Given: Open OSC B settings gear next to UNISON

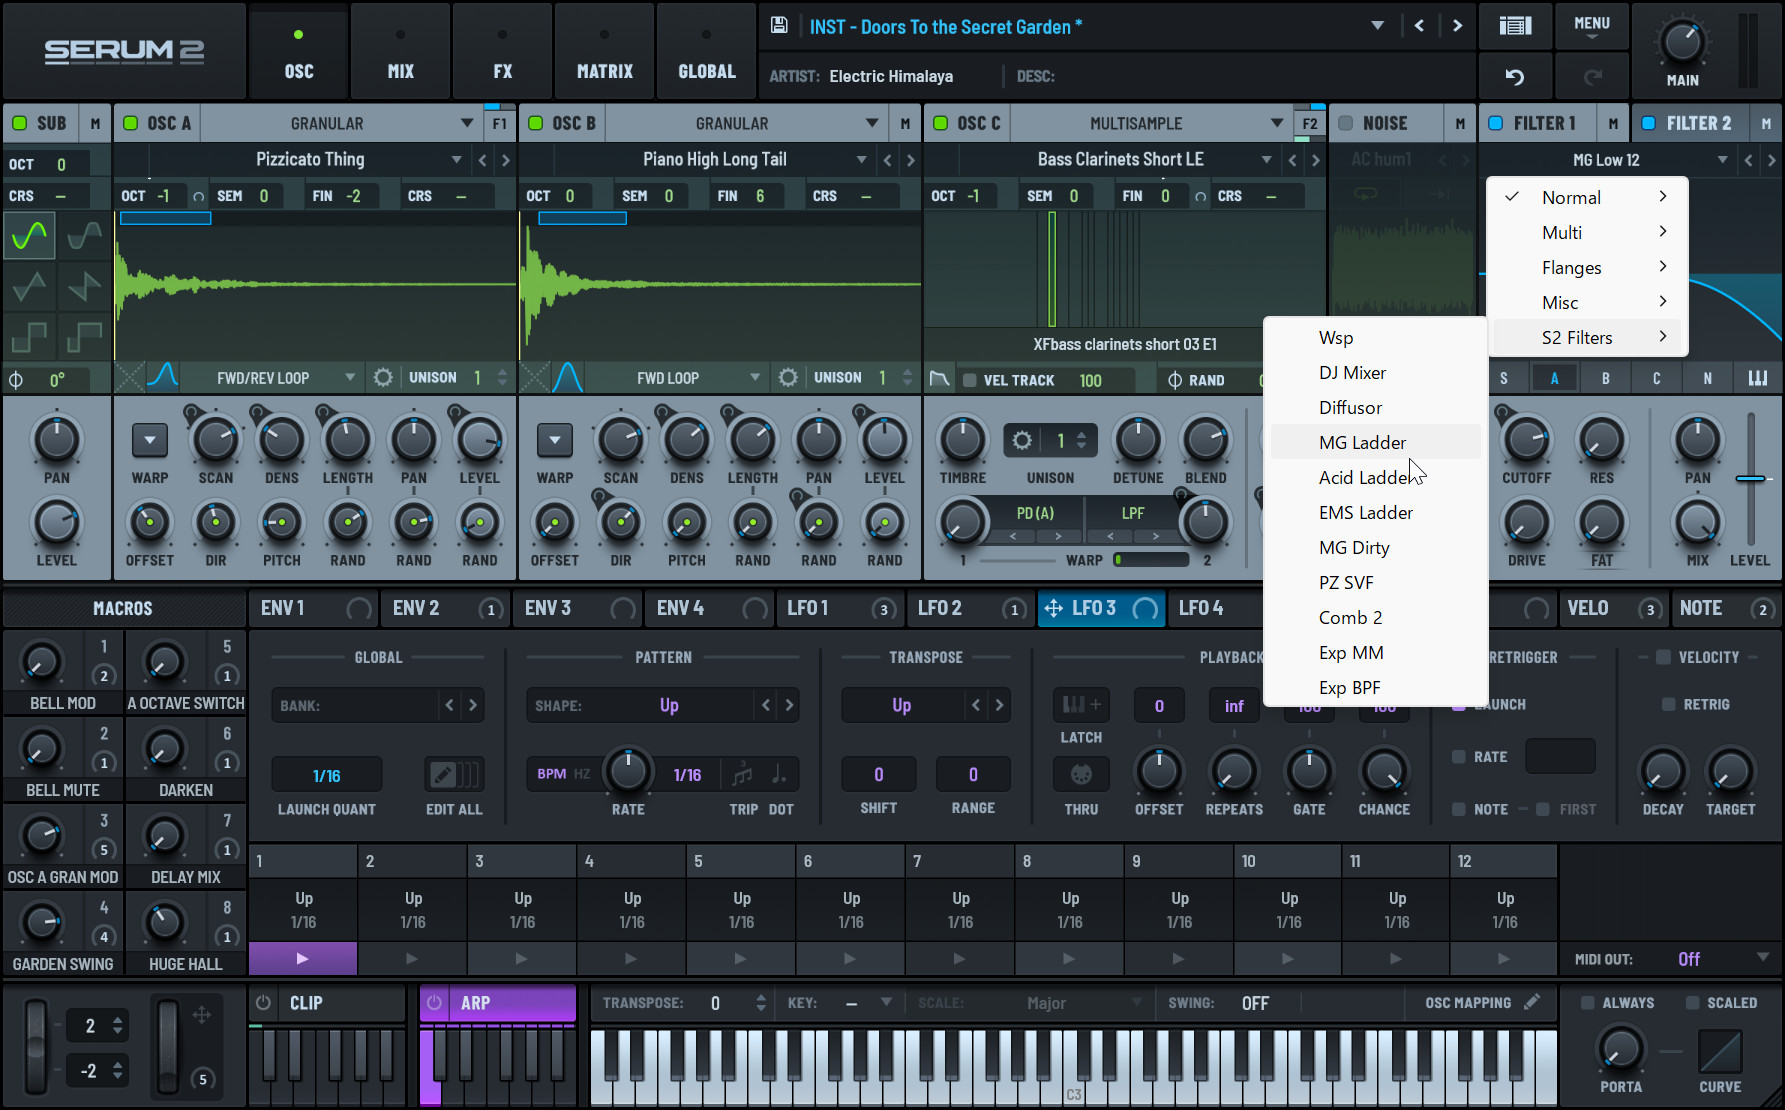Looking at the screenshot, I should point(788,378).
